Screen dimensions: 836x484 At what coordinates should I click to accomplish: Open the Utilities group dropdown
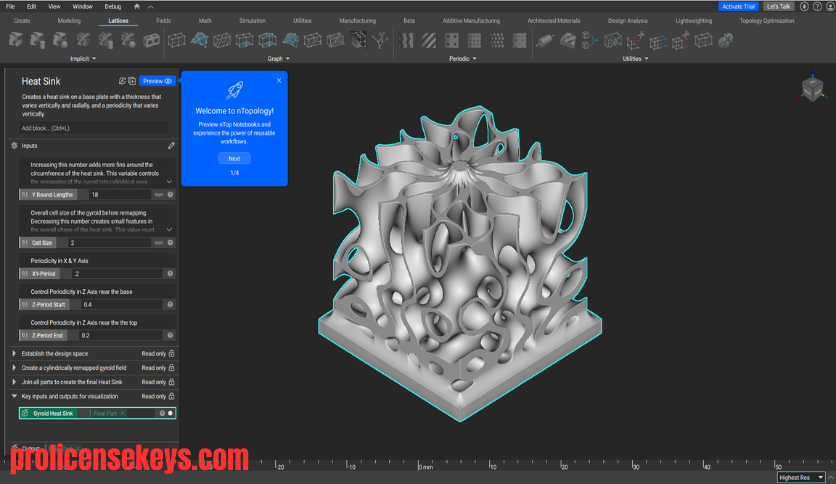635,59
